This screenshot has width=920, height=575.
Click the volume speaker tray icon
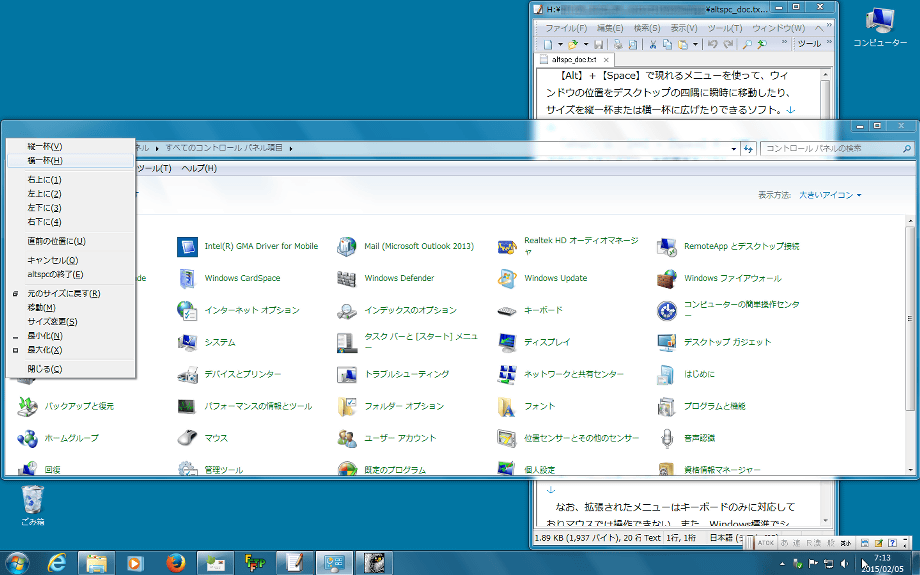click(x=844, y=564)
